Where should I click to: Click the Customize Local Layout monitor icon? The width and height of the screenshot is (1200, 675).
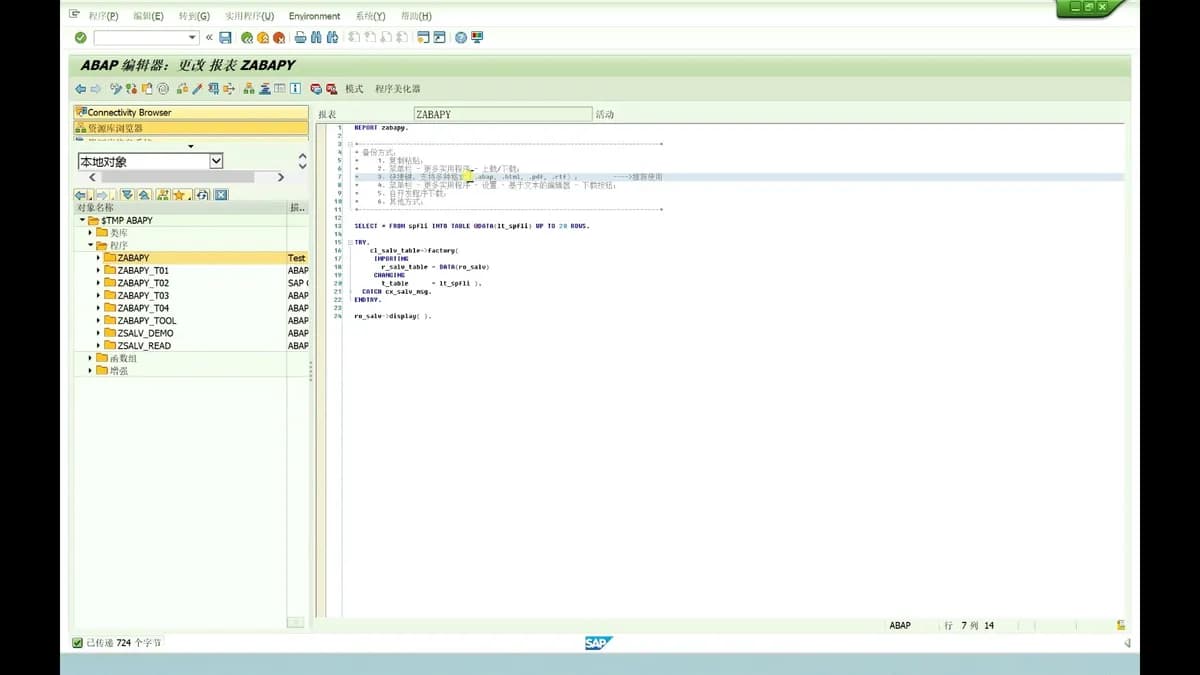coord(477,37)
